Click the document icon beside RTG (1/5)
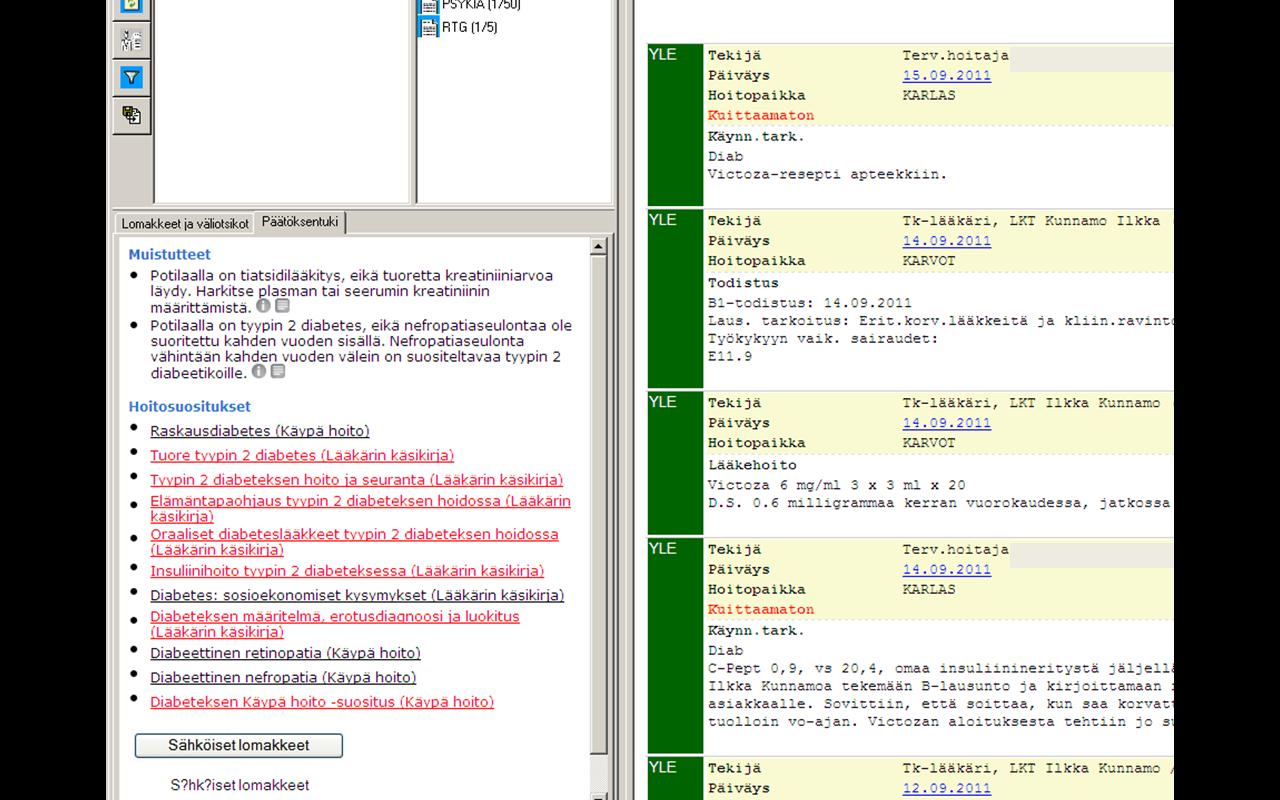 429,27
